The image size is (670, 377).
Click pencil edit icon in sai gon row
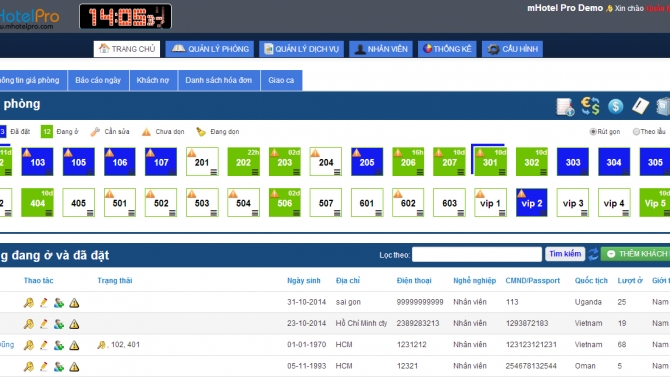point(44,303)
